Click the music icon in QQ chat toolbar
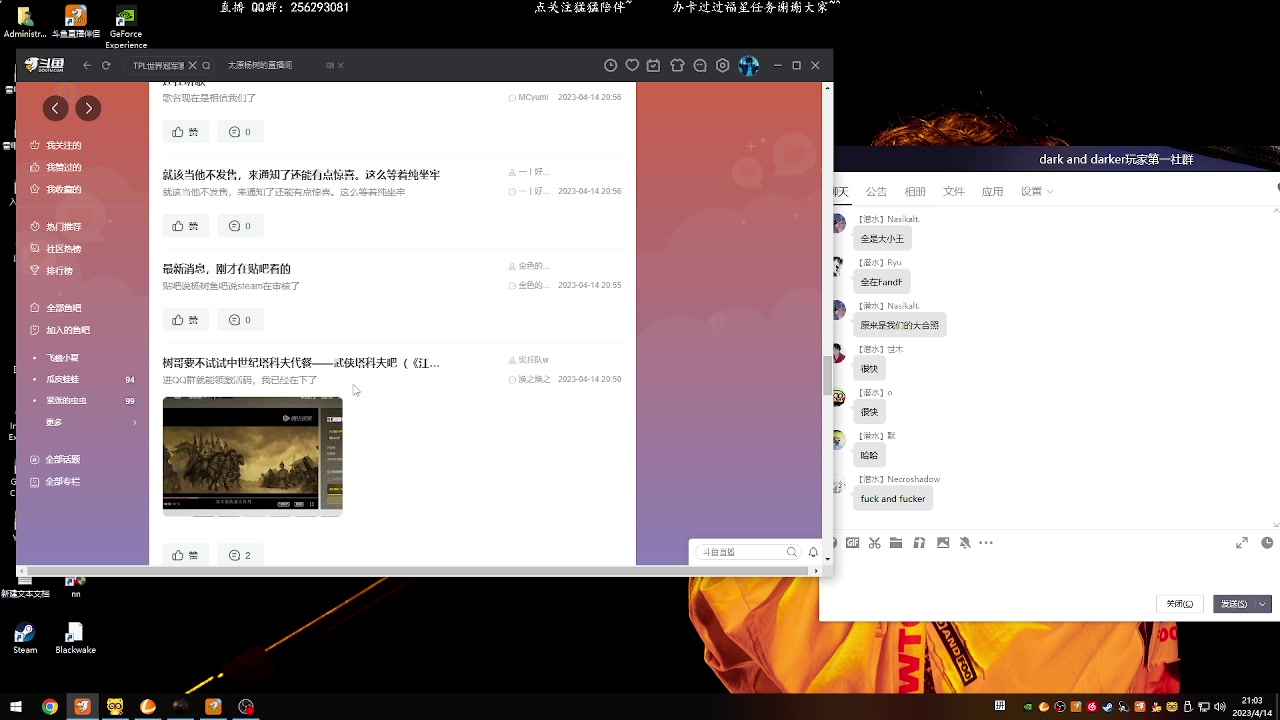 [919, 543]
